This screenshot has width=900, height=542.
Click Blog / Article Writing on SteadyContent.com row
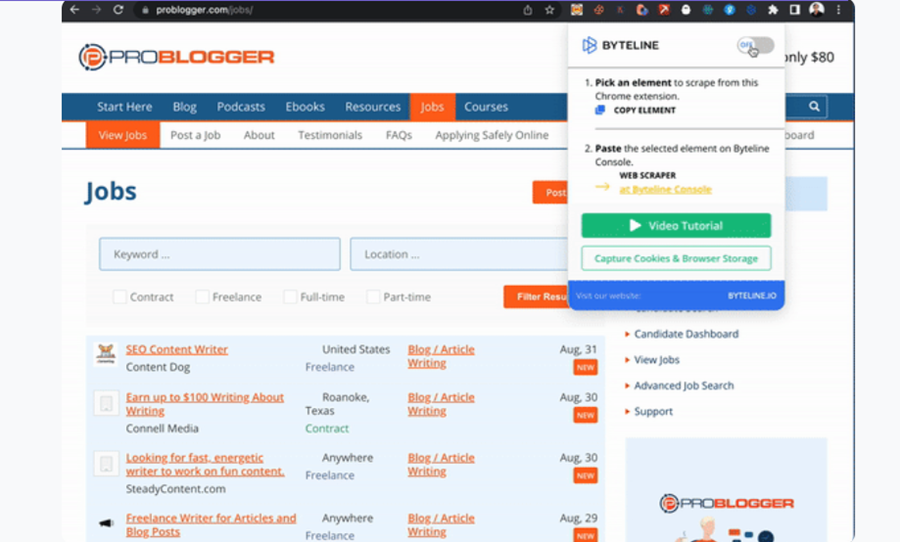[441, 464]
